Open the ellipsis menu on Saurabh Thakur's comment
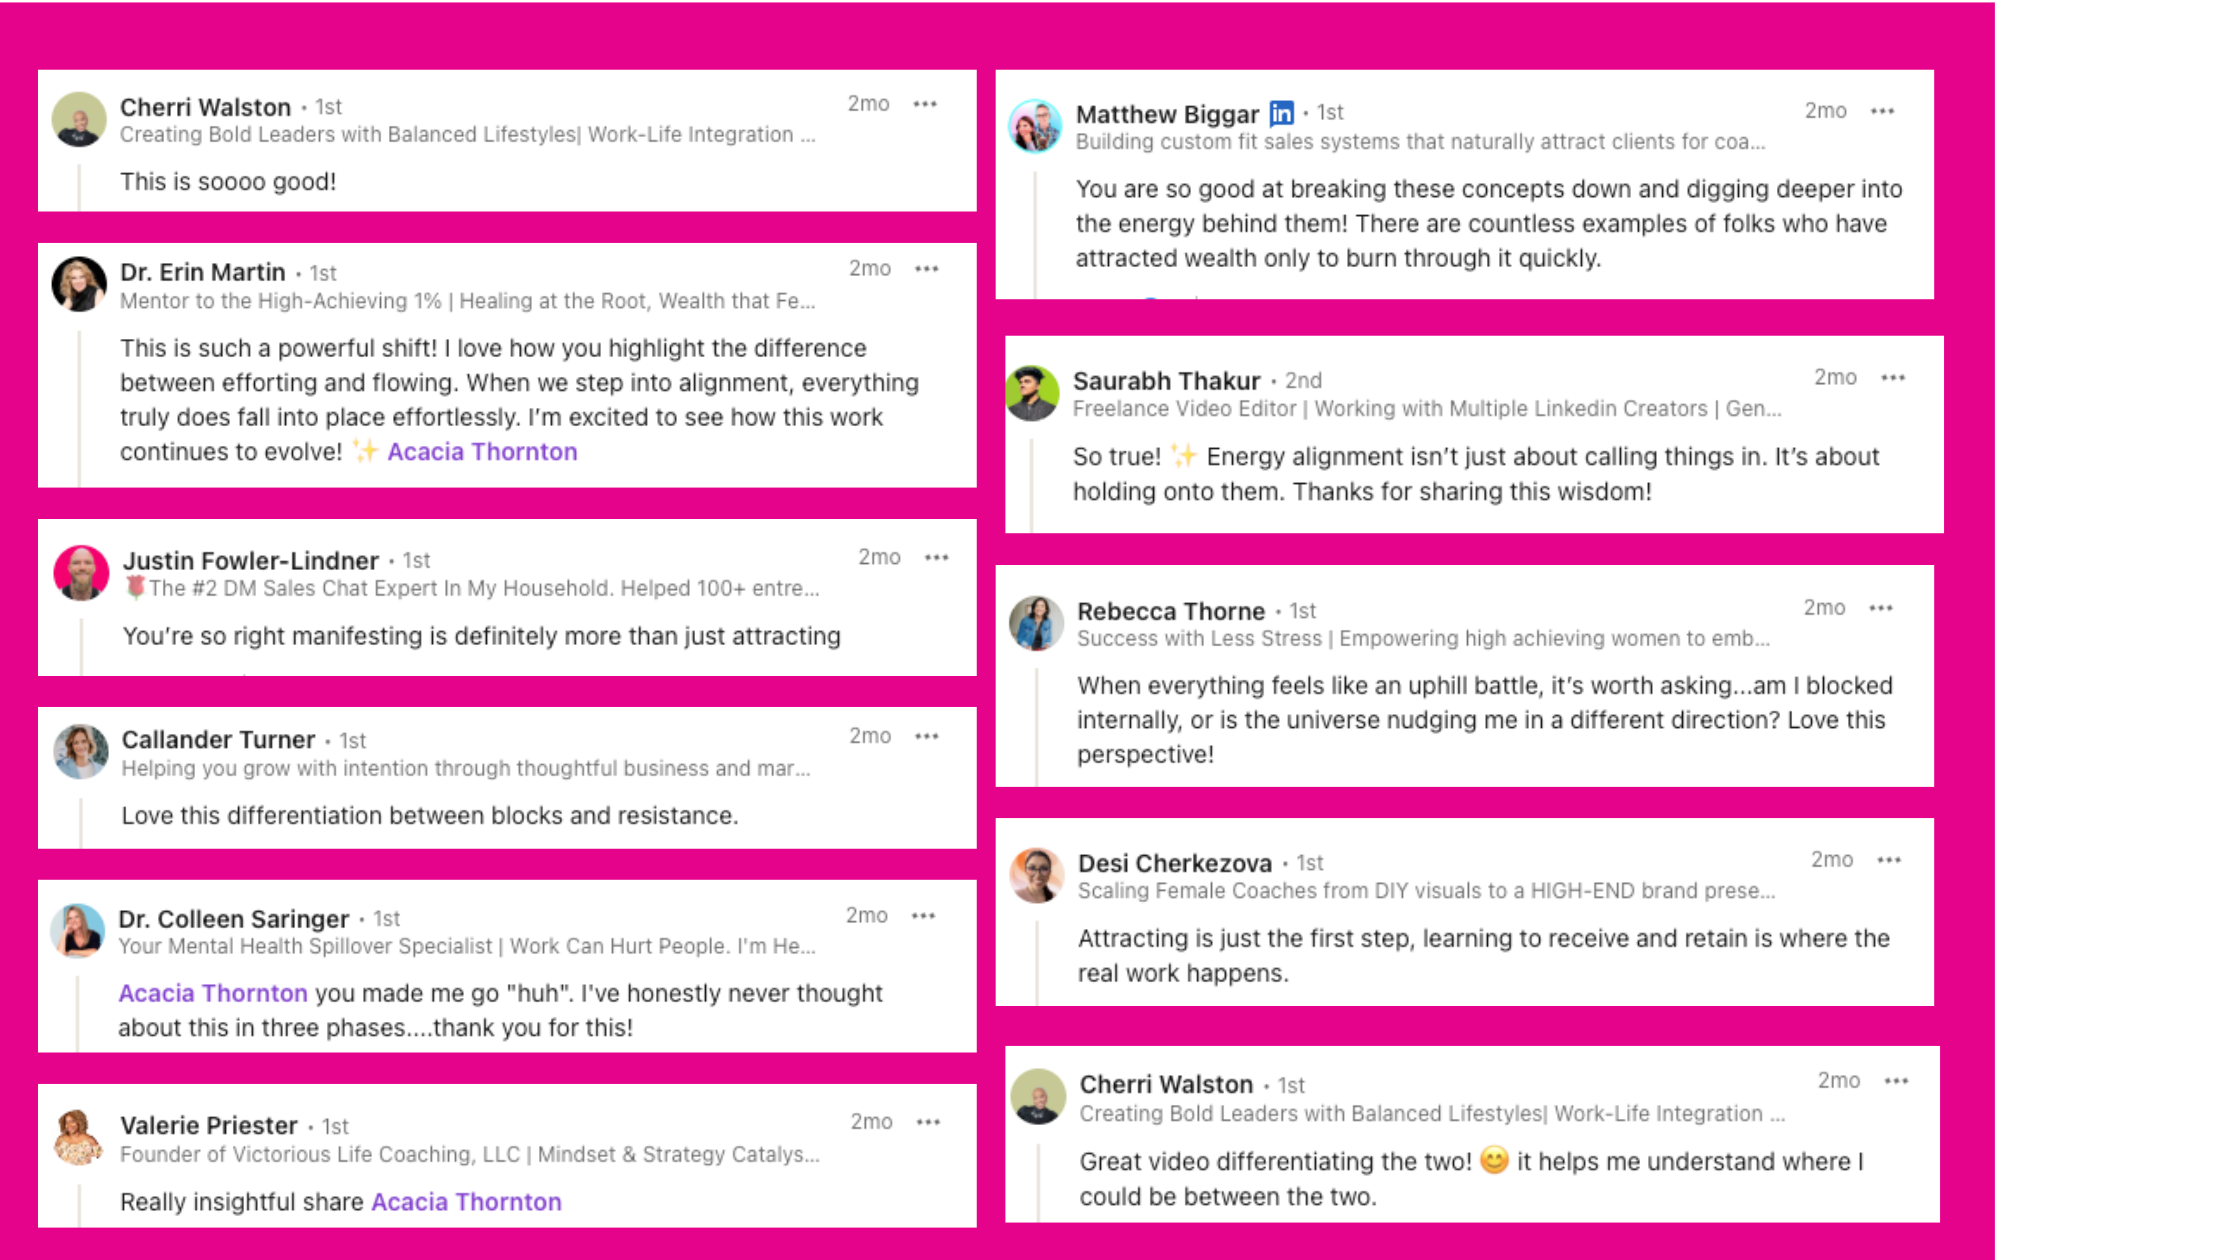Image resolution: width=2240 pixels, height=1260 pixels. pyautogui.click(x=1893, y=378)
